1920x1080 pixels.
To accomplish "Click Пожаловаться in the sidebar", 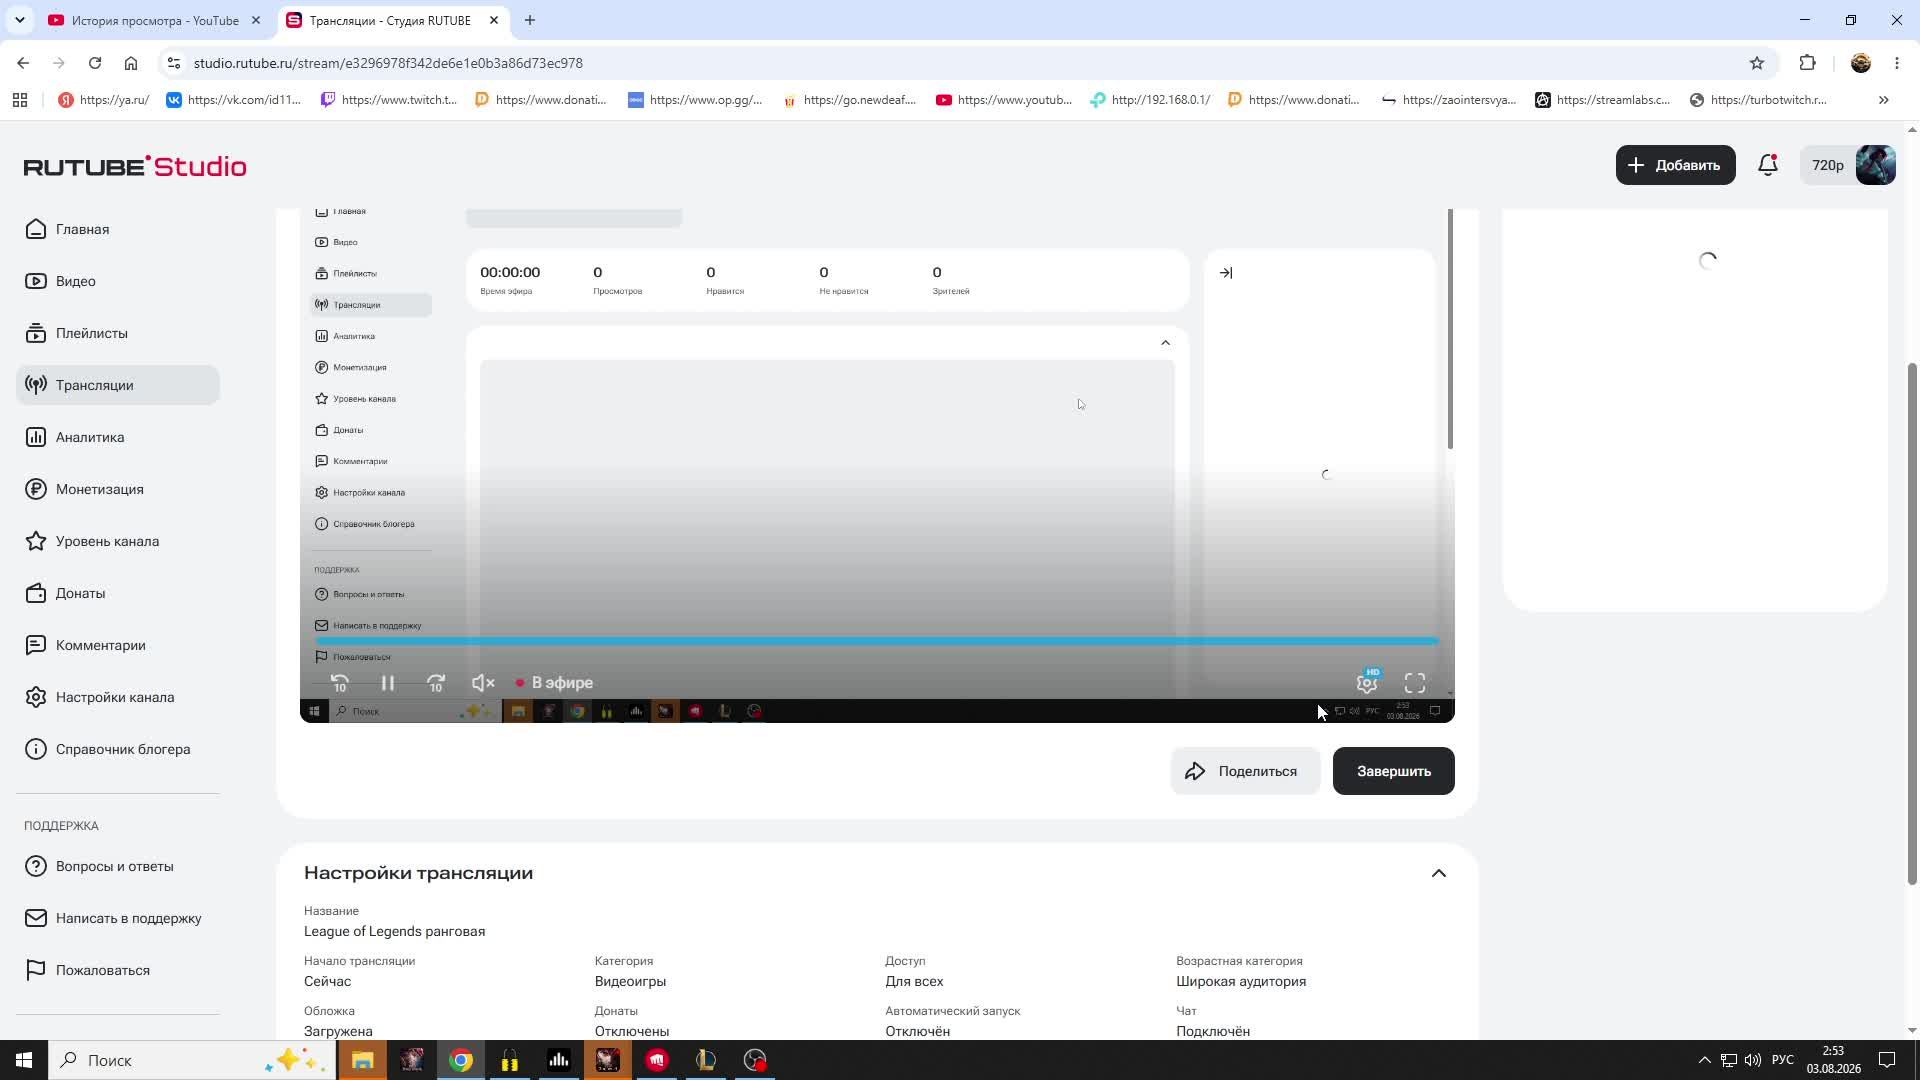I will [x=118, y=970].
